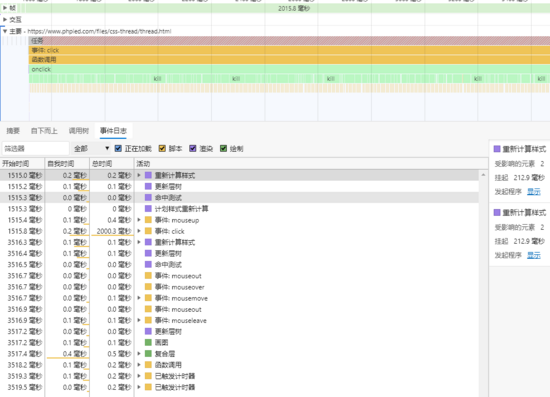The image size is (550, 397).
Task: Click yellow icon of 事件: mouseover row
Action: point(148,287)
